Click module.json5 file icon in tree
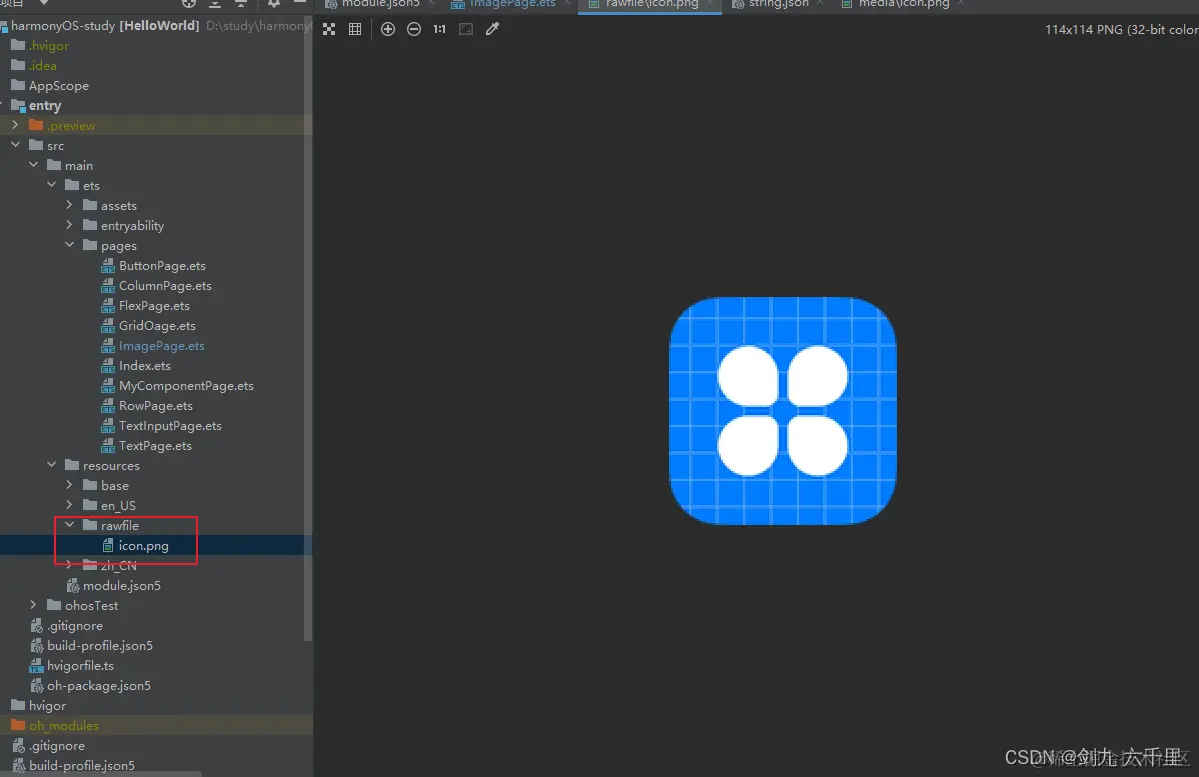This screenshot has width=1199, height=777. 73,586
